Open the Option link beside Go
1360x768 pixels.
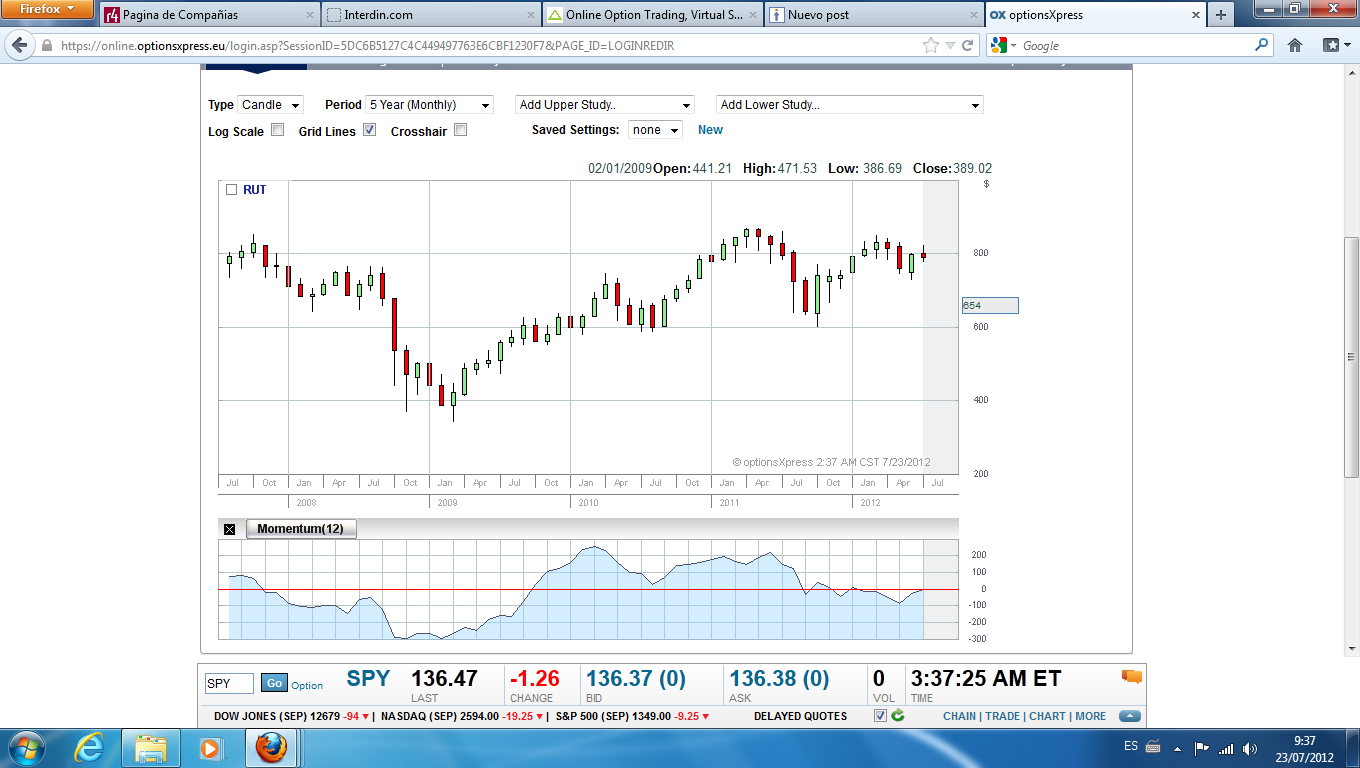[307, 685]
